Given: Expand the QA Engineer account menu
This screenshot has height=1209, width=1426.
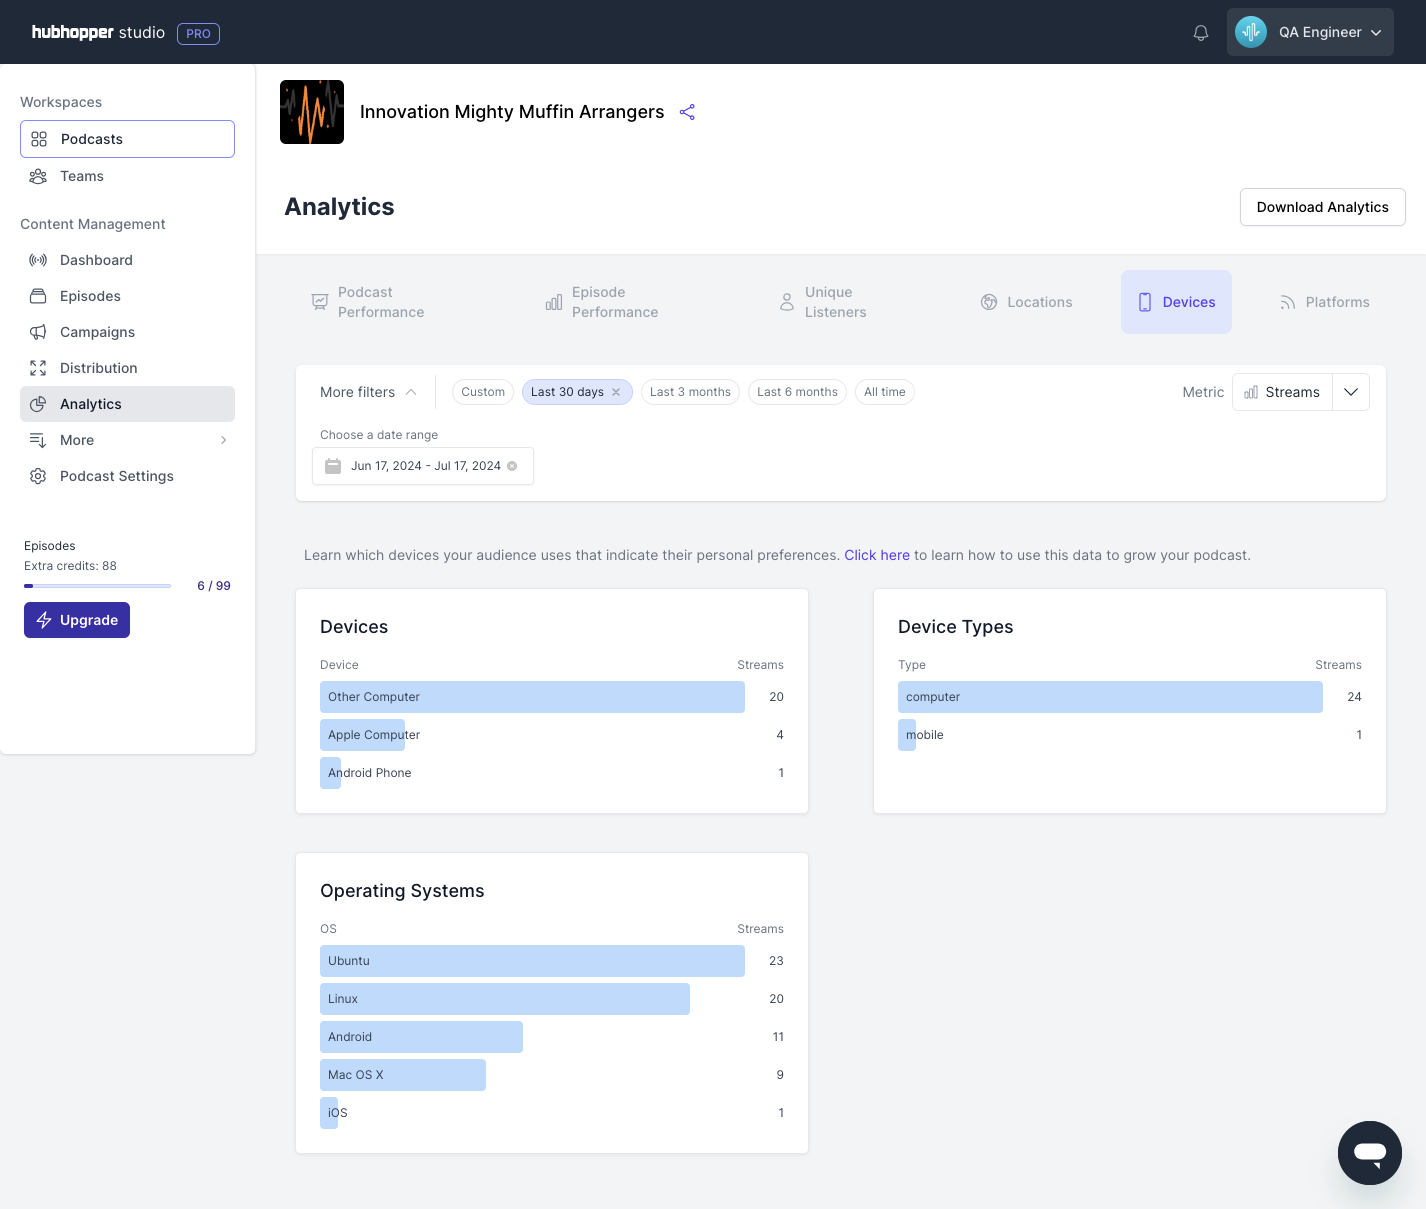Looking at the screenshot, I should pos(1310,32).
